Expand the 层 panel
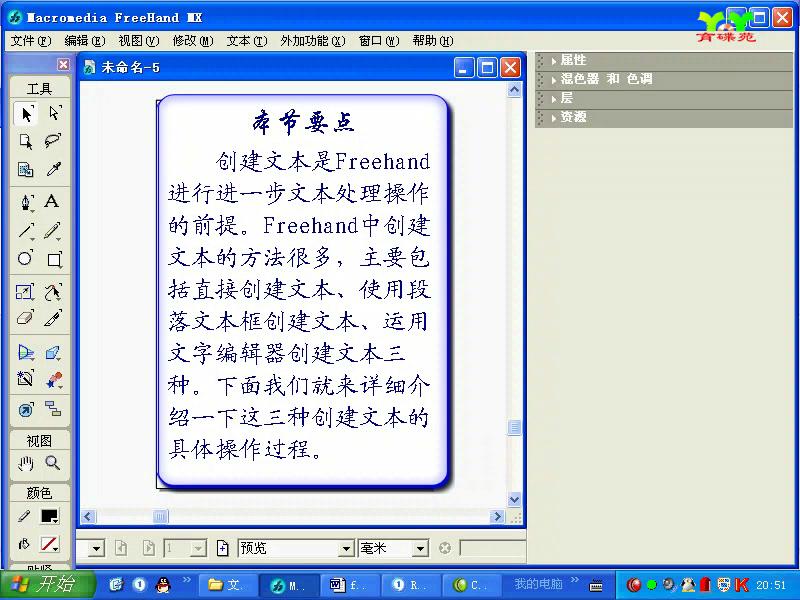 point(663,98)
